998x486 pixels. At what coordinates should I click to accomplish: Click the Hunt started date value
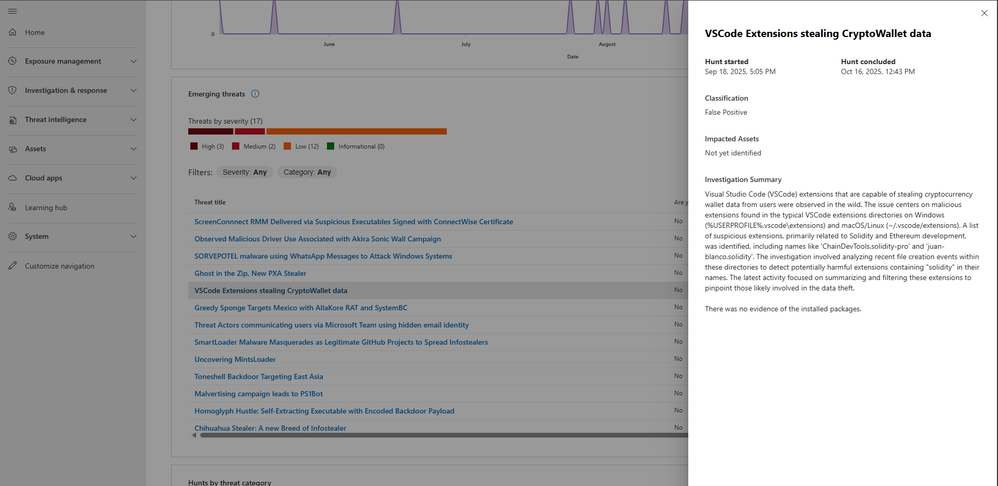(740, 71)
